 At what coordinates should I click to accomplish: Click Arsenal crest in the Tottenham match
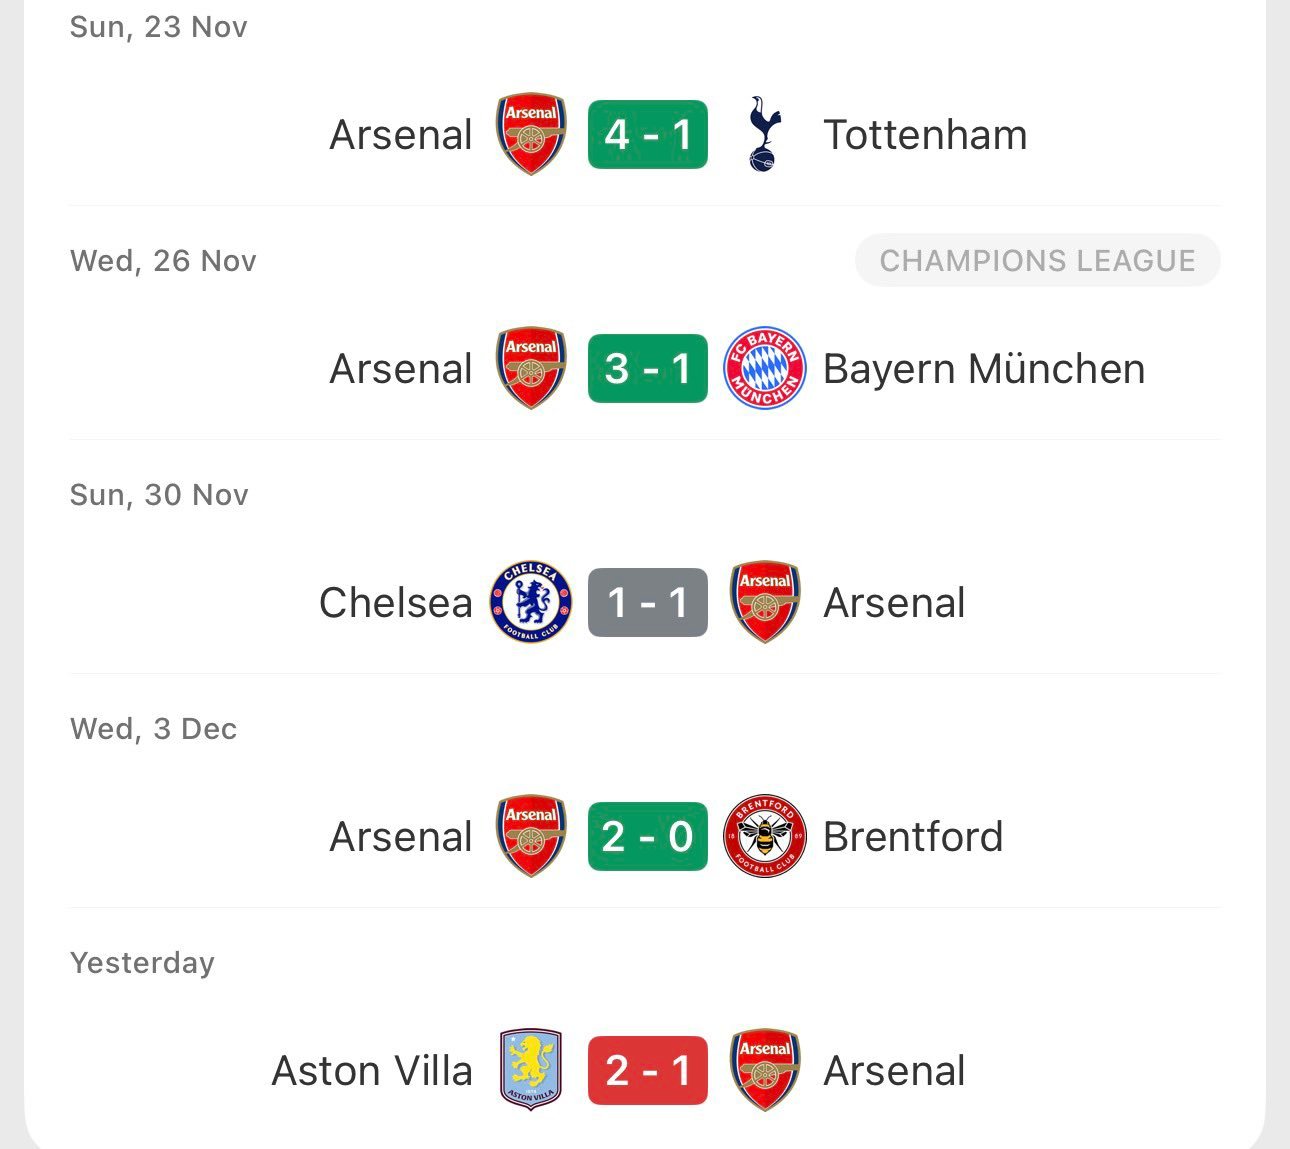pyautogui.click(x=531, y=135)
